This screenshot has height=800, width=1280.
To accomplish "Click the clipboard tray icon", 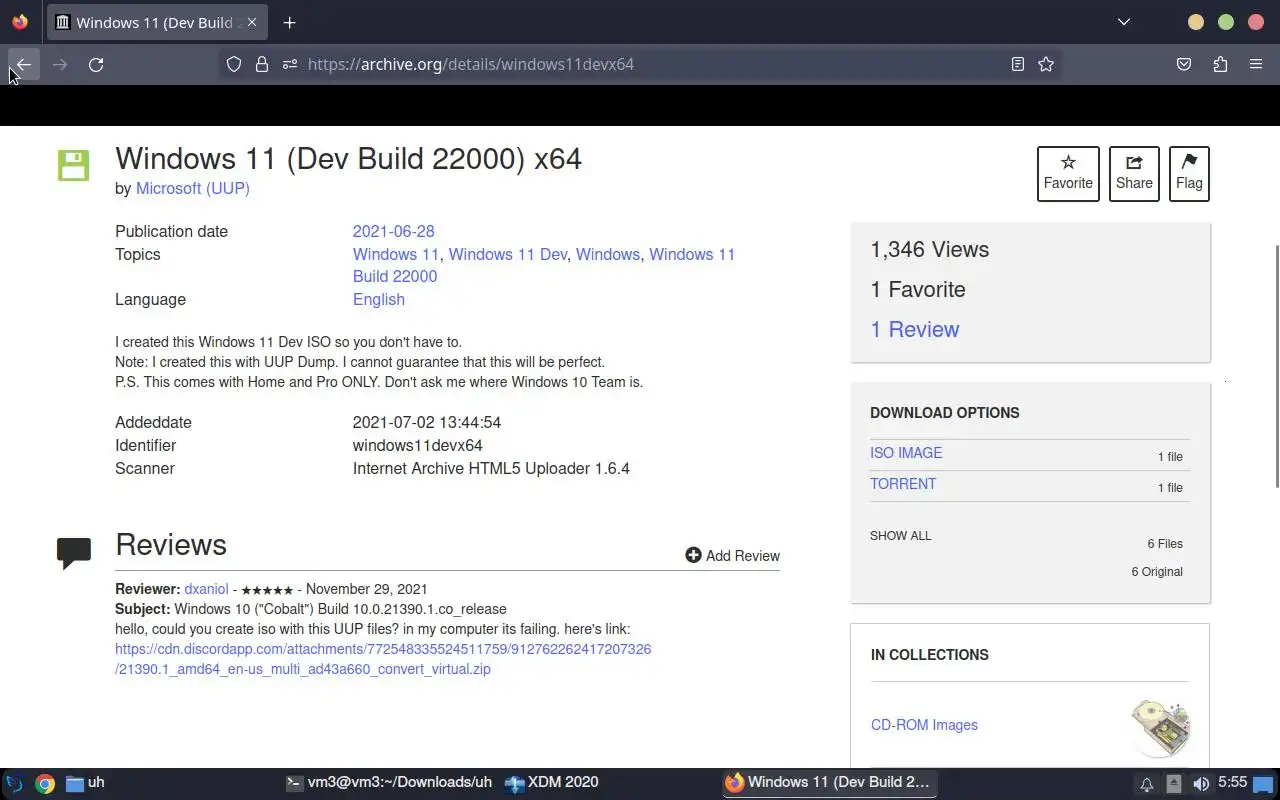I will [1174, 784].
